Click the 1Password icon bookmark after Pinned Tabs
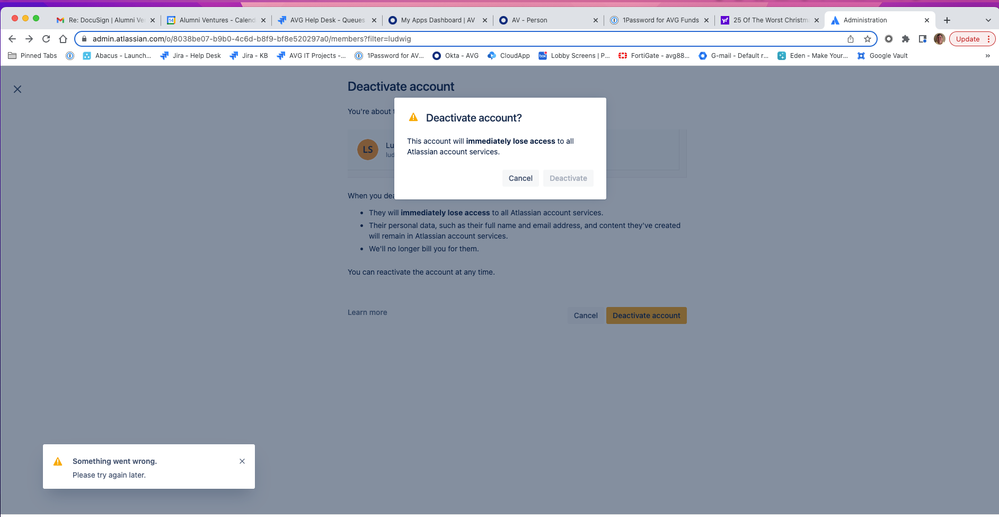Image resolution: width=999 pixels, height=517 pixels. click(x=70, y=55)
